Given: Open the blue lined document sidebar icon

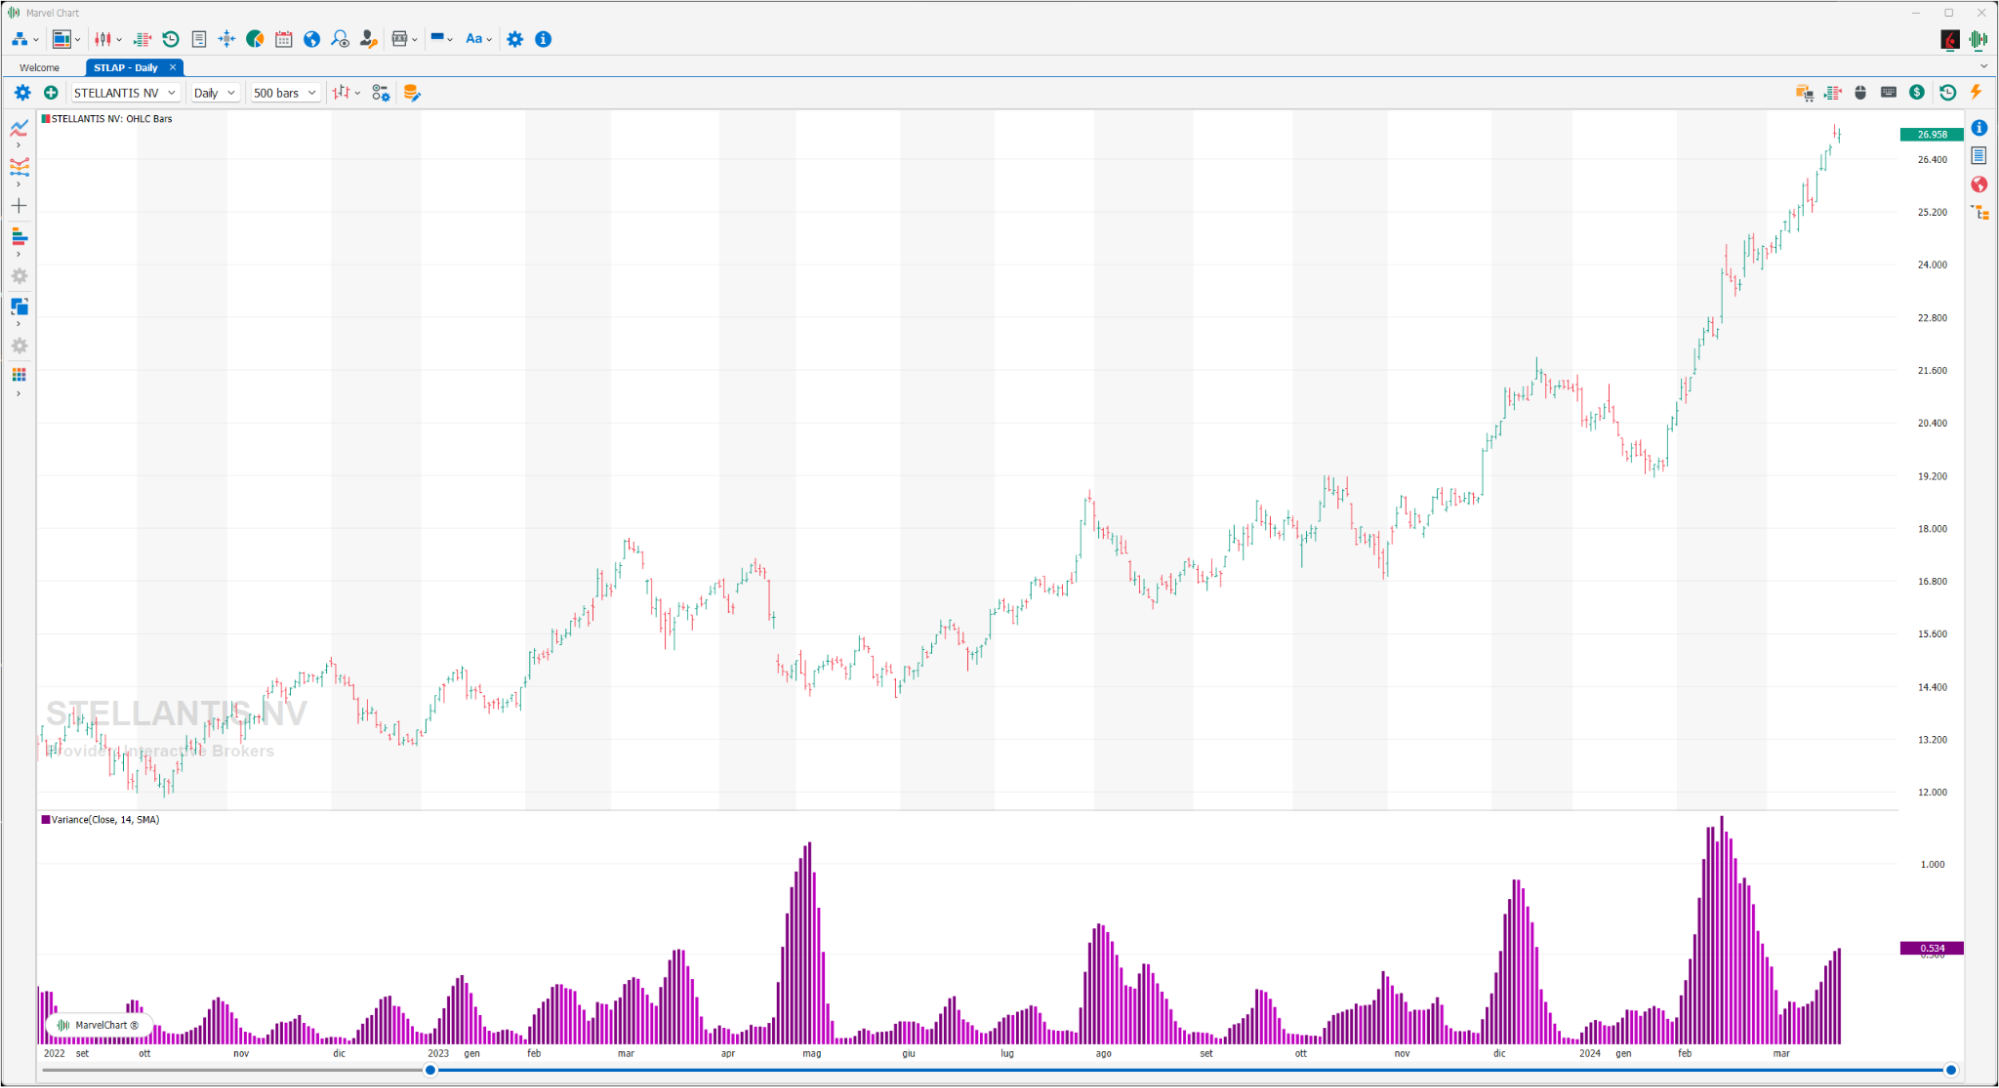Looking at the screenshot, I should 1979,155.
